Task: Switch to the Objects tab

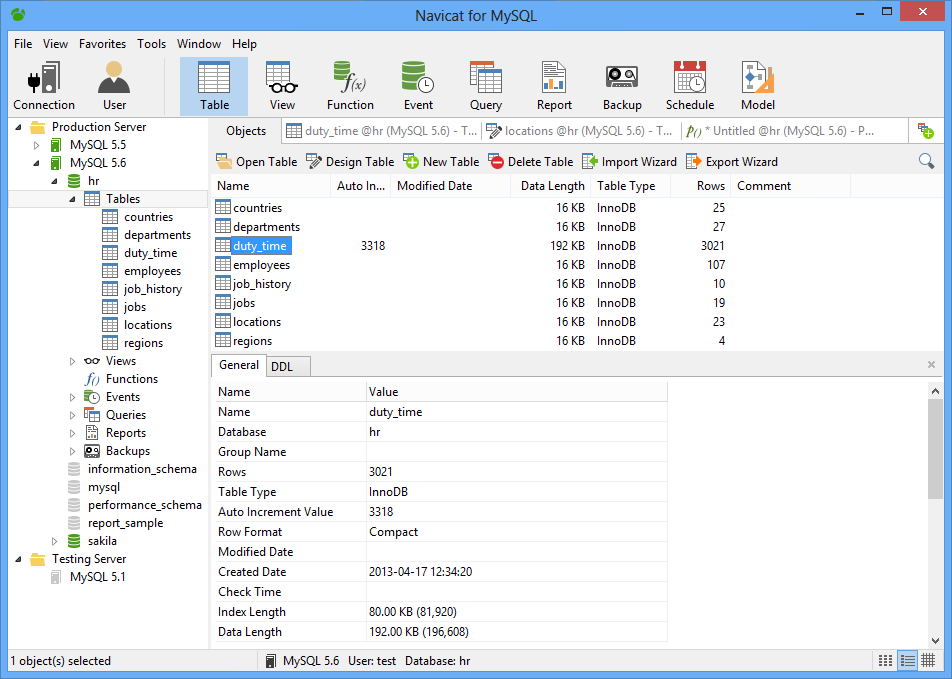Action: click(246, 131)
